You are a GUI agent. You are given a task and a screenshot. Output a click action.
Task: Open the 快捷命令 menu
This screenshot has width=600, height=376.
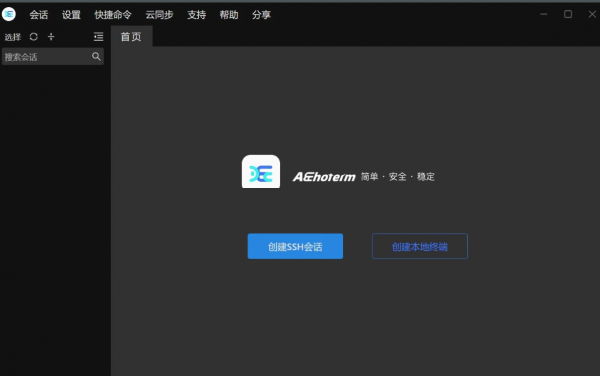click(x=113, y=15)
